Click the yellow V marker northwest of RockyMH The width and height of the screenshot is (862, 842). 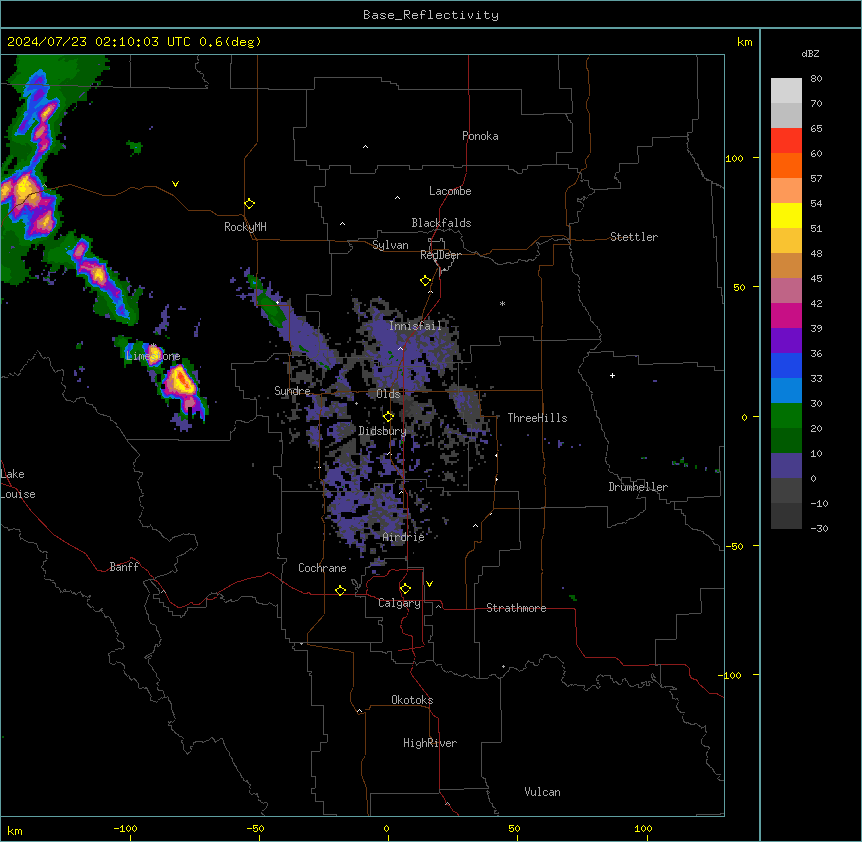(x=175, y=184)
